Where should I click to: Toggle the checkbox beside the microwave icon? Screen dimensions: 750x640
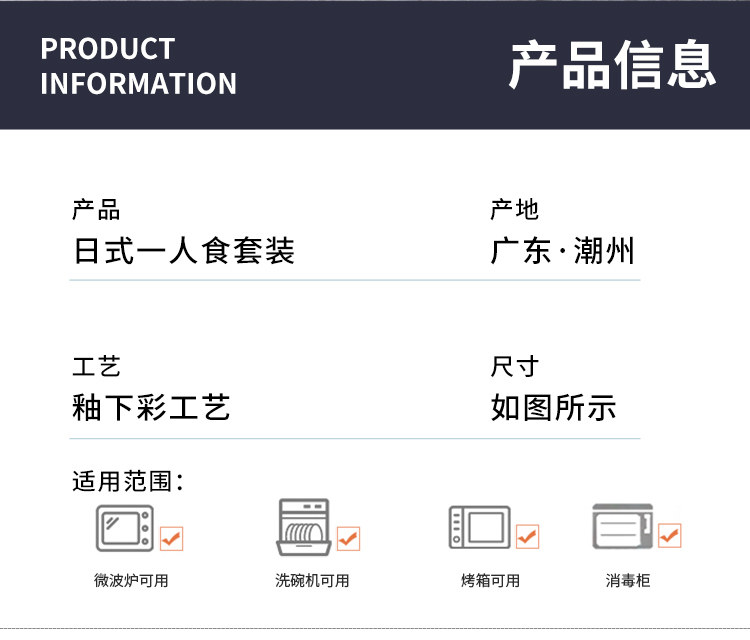tap(172, 538)
